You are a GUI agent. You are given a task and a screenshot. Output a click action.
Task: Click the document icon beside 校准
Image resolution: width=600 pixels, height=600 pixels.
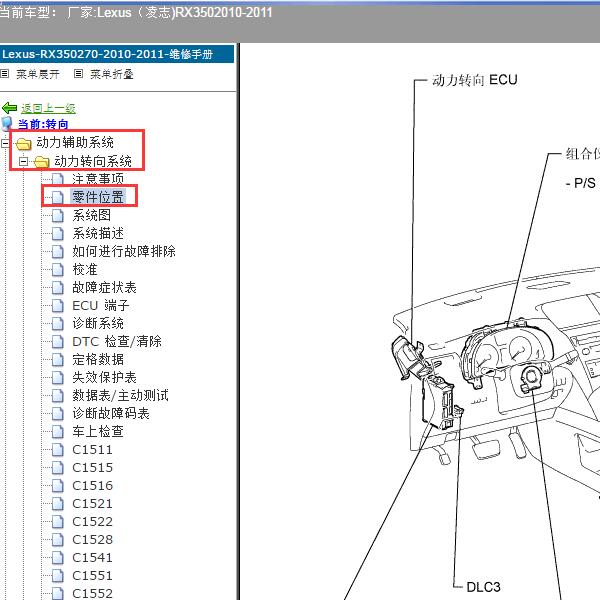point(57,269)
